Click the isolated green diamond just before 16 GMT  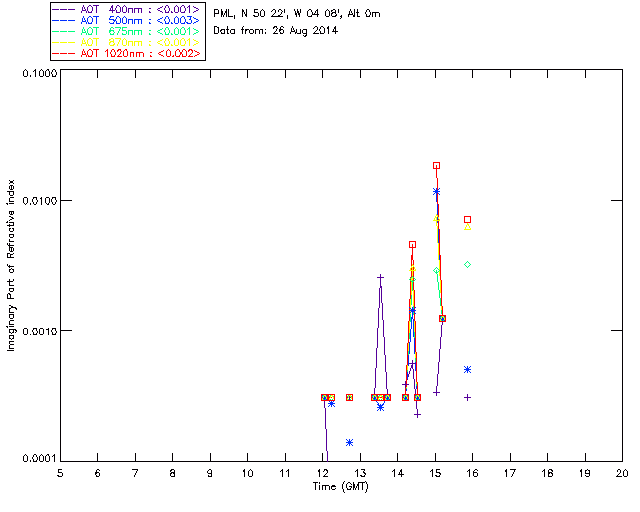click(x=468, y=265)
